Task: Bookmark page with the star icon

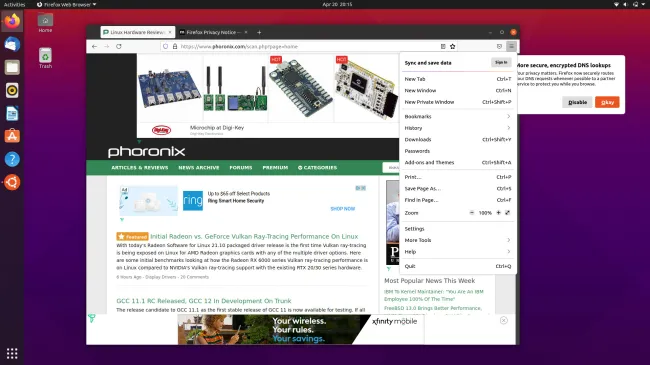Action: pyautogui.click(x=453, y=46)
